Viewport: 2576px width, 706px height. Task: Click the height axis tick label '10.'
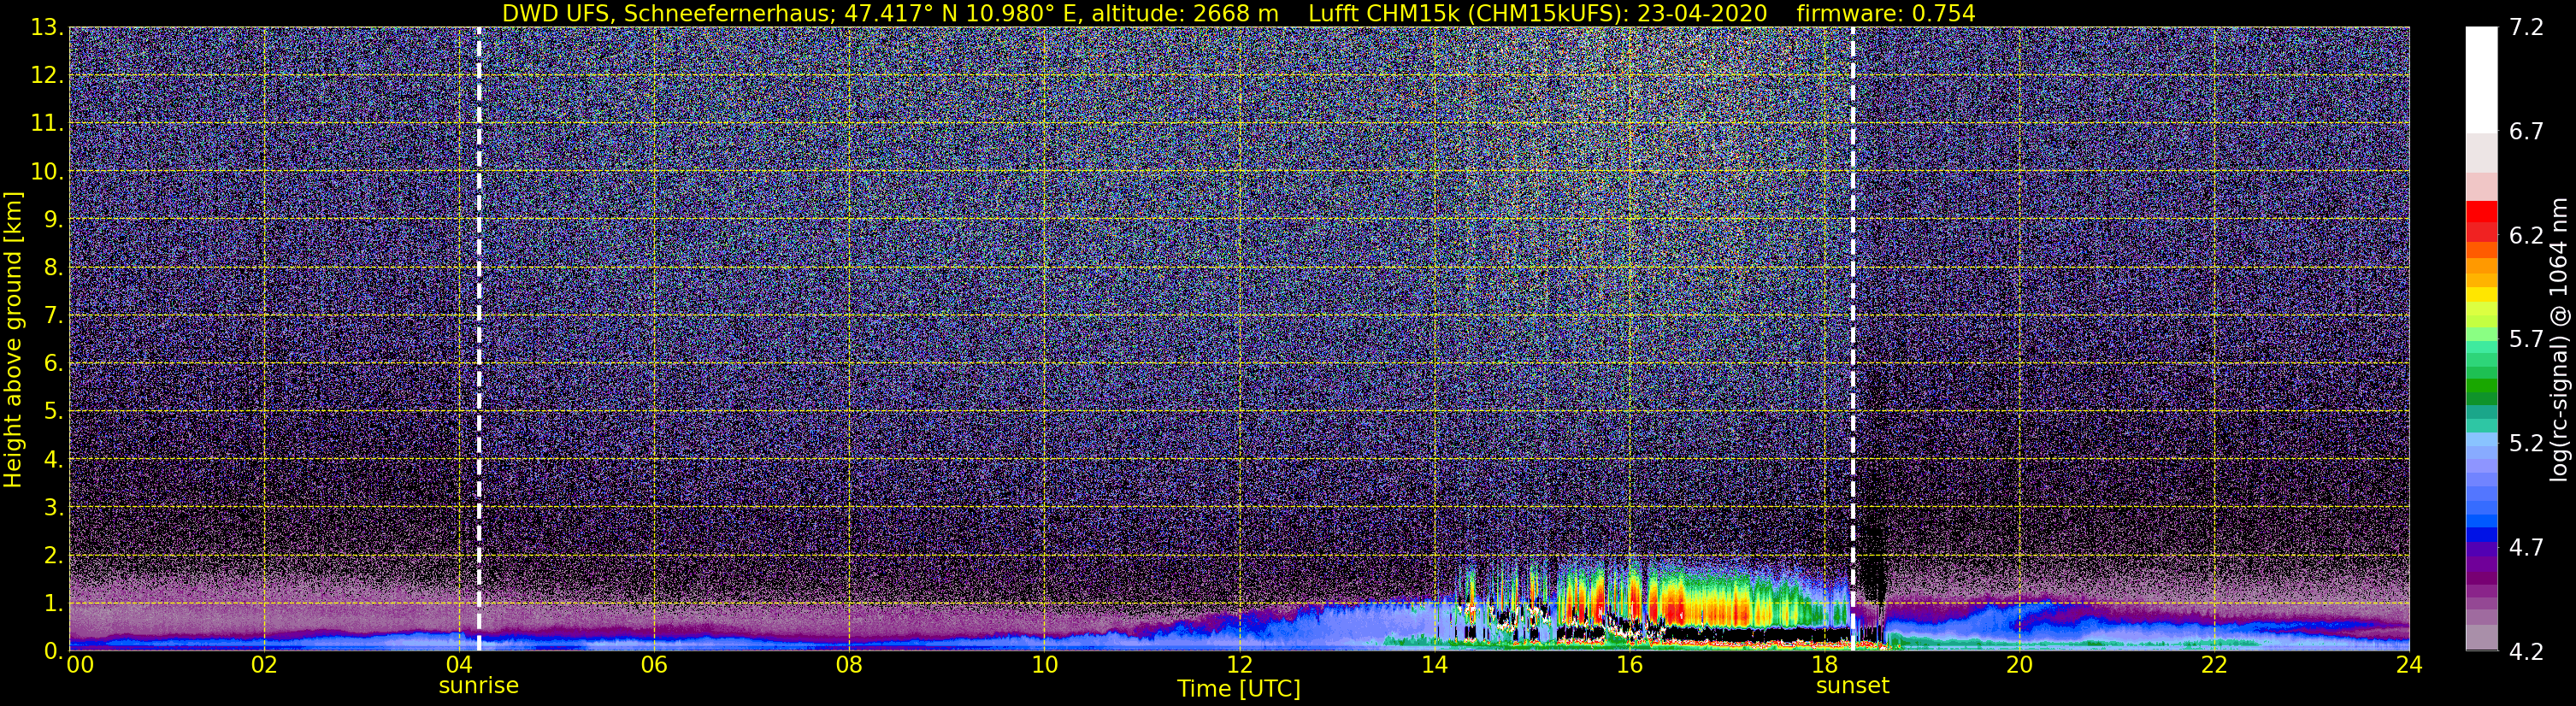click(x=47, y=172)
